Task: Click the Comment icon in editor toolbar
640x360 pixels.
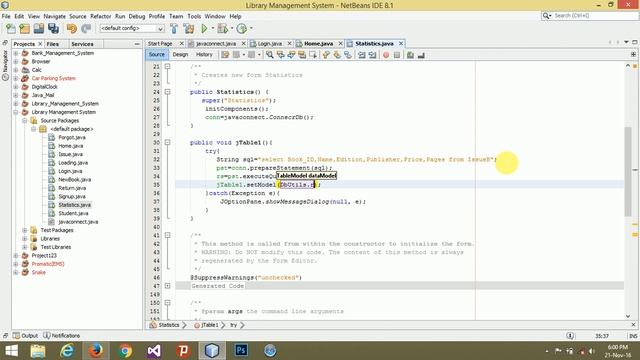Action: tap(410, 55)
